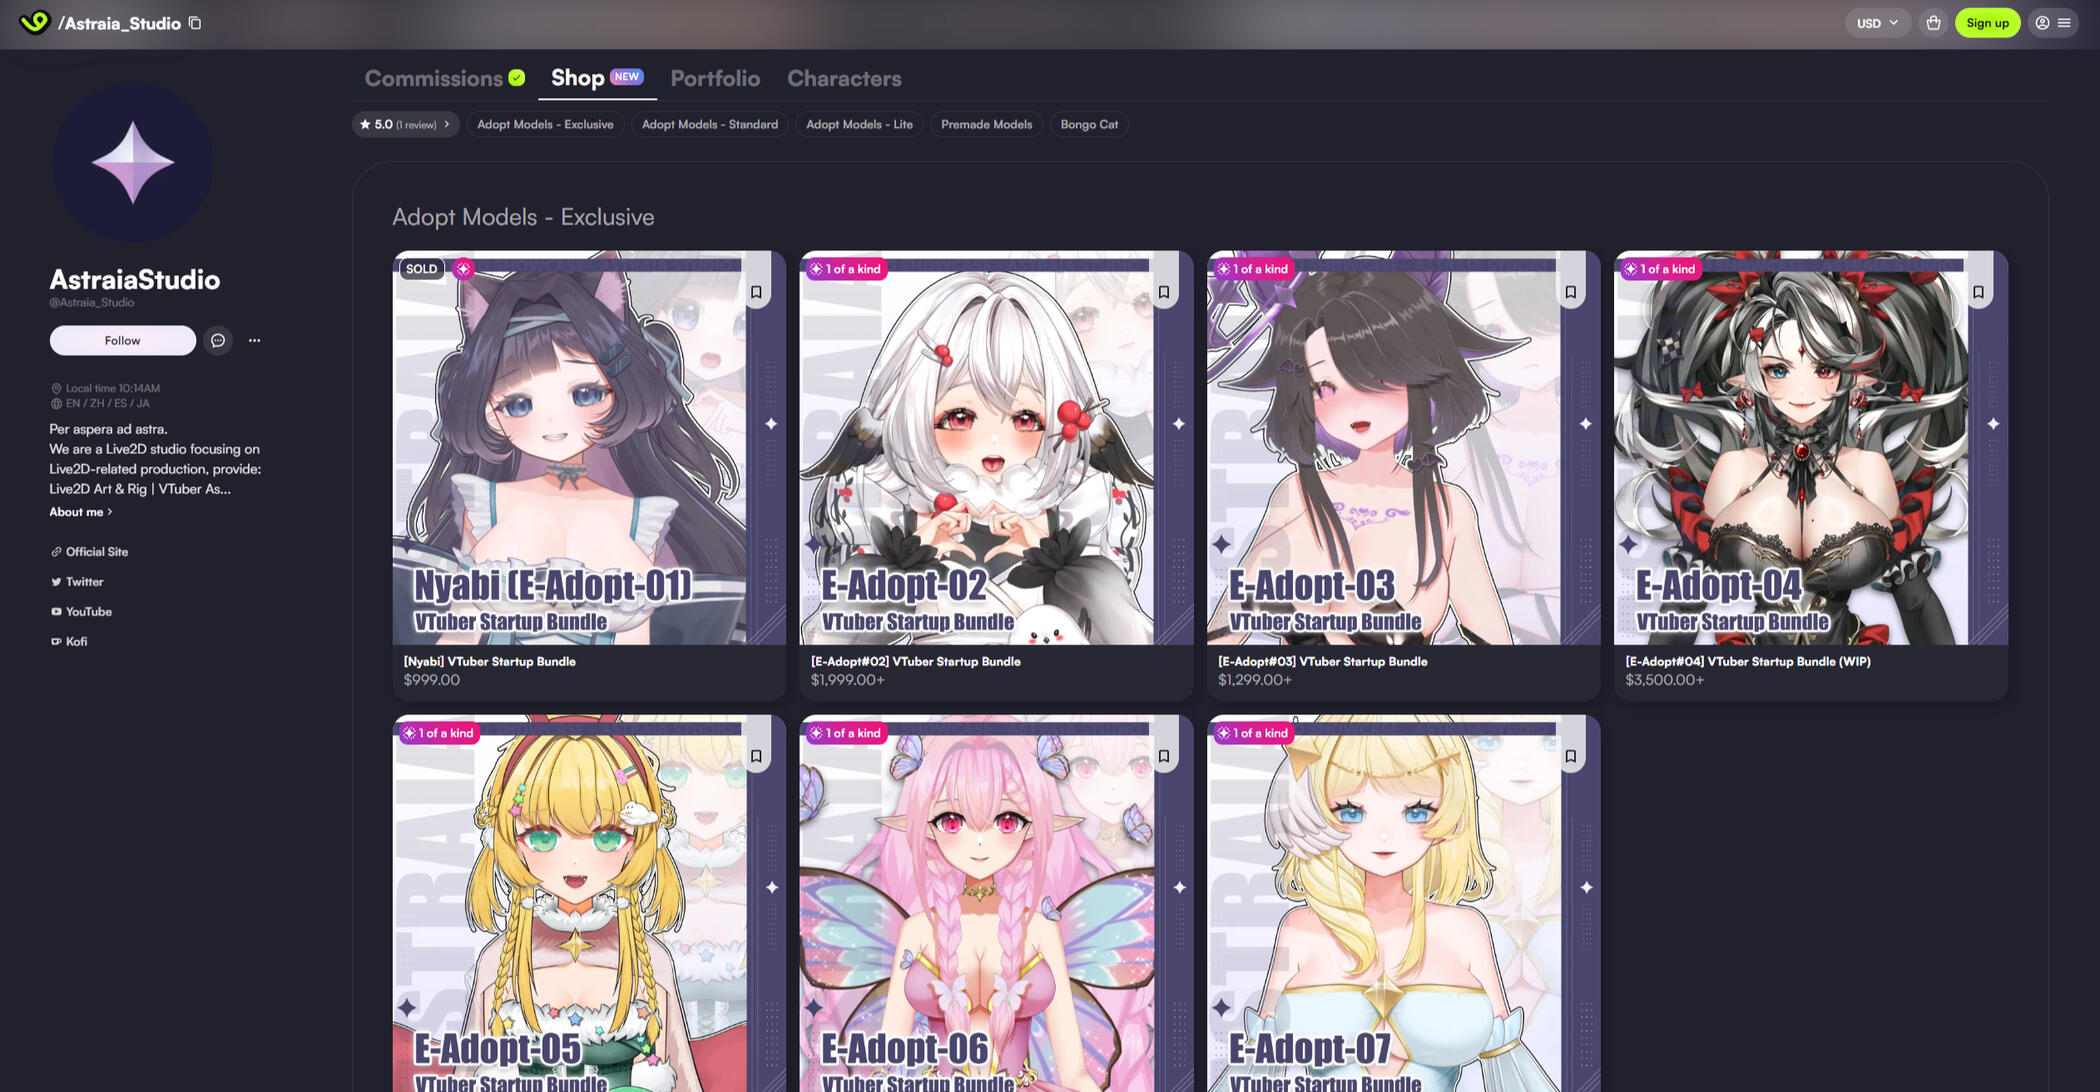Viewport: 2100px width, 1092px height.
Task: Open the USD currency dropdown
Action: [x=1877, y=23]
